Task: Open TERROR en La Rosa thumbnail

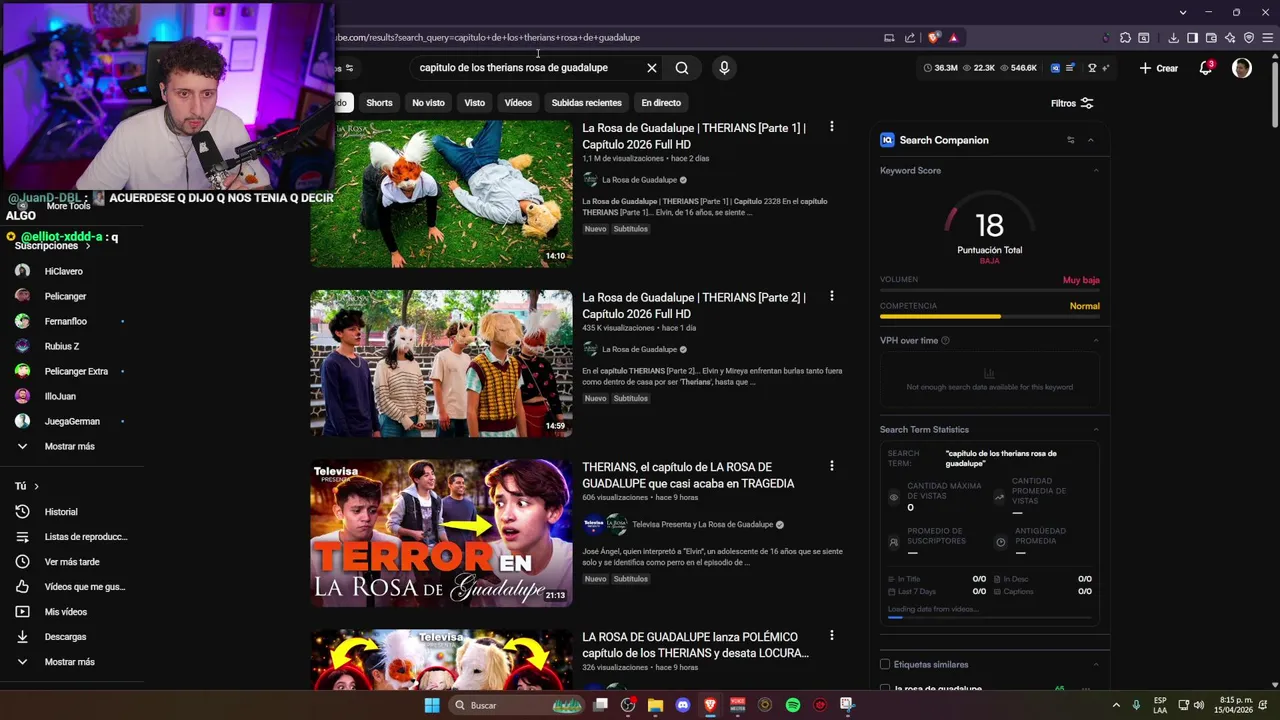Action: pos(441,534)
